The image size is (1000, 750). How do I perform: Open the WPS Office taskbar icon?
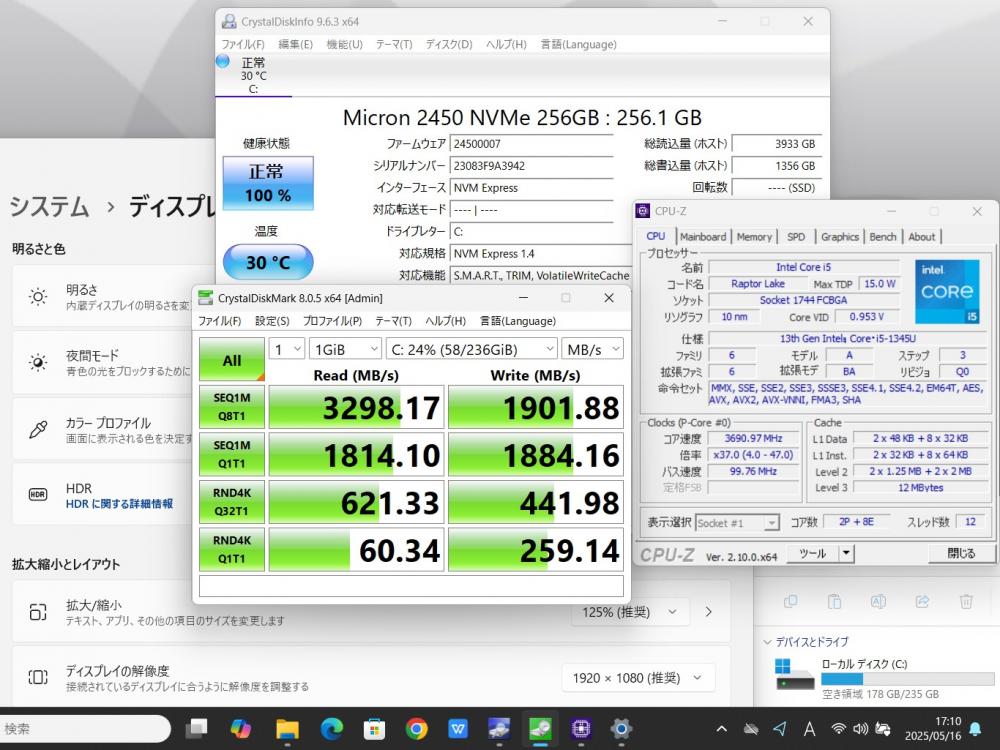click(458, 728)
